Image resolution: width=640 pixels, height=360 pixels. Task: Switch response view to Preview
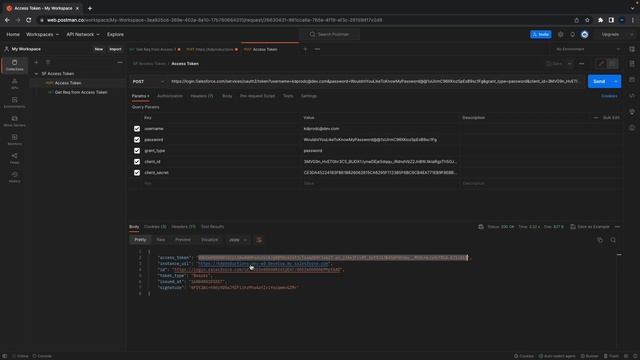[182, 240]
